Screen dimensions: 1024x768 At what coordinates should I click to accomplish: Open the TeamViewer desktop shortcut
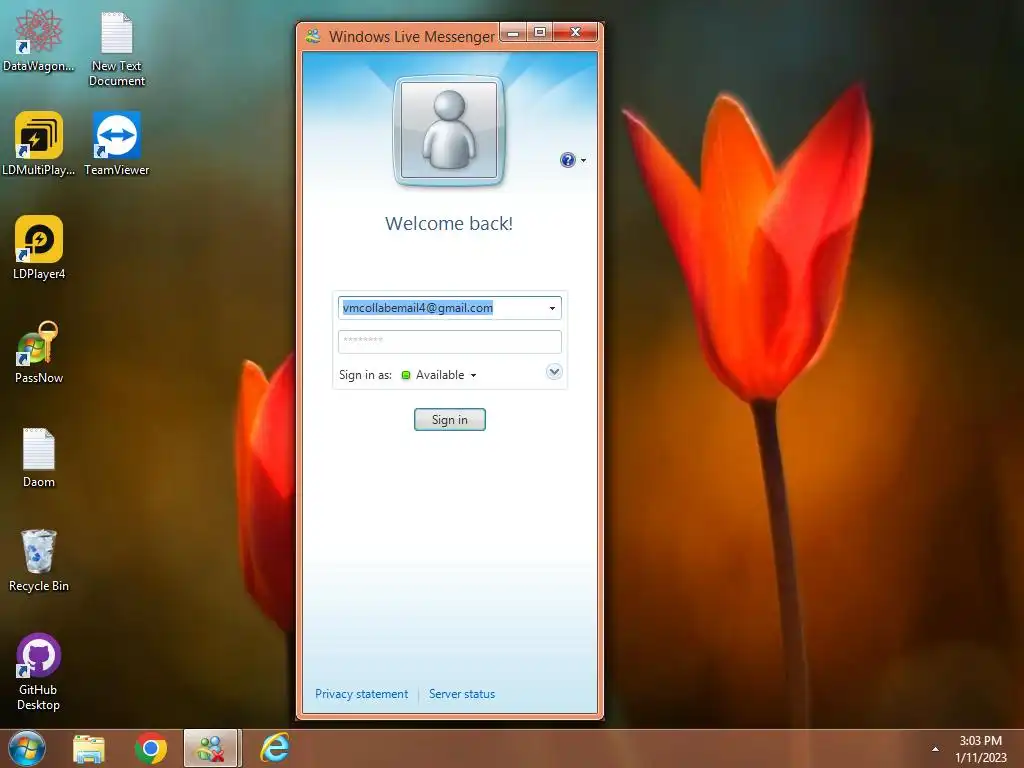pyautogui.click(x=117, y=144)
